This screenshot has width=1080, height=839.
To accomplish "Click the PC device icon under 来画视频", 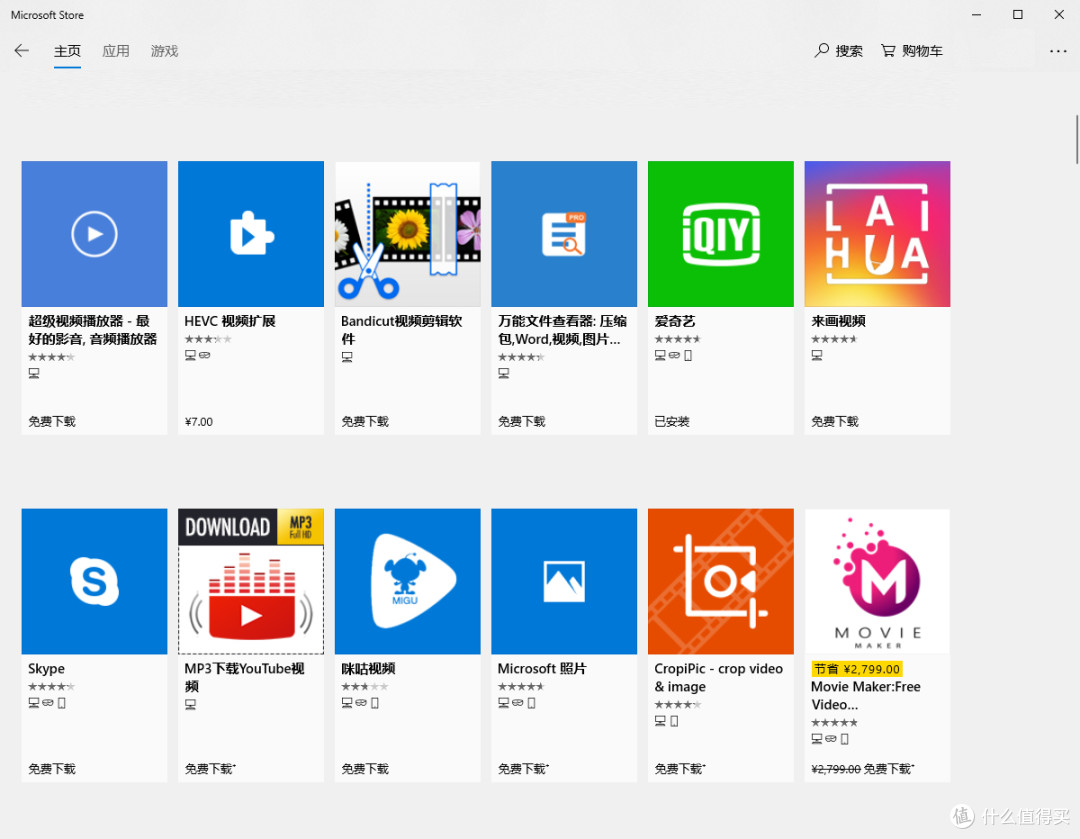I will tap(817, 355).
